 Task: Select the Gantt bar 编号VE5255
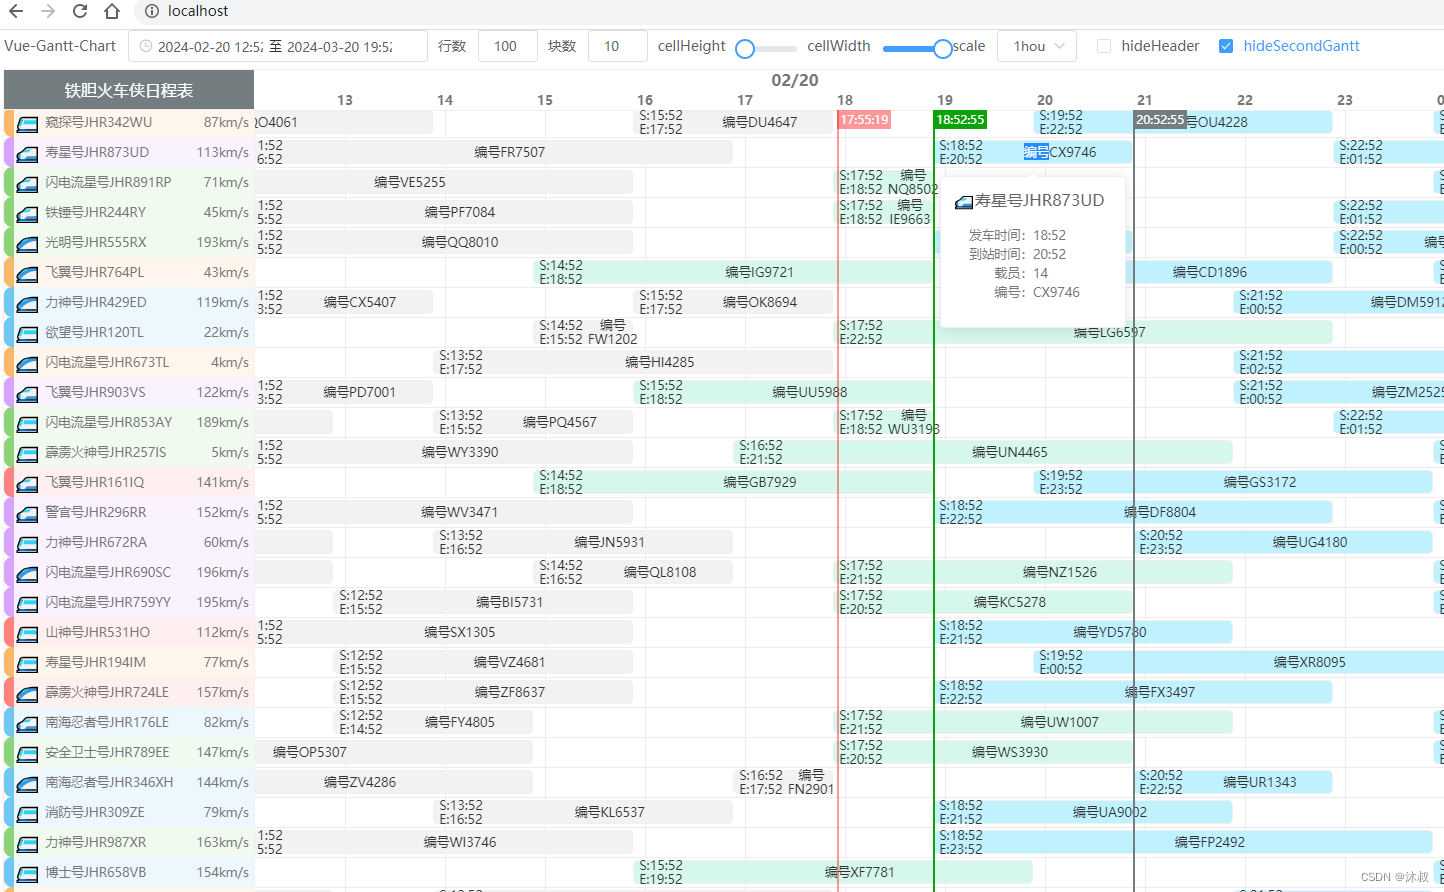pyautogui.click(x=443, y=182)
